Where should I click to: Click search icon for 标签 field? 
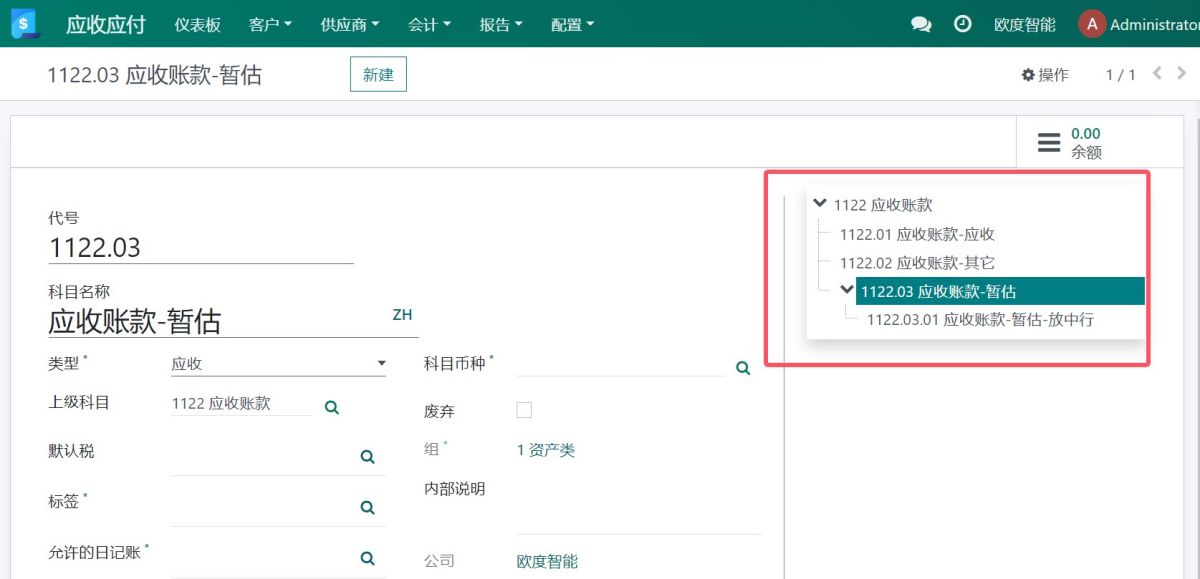click(367, 507)
